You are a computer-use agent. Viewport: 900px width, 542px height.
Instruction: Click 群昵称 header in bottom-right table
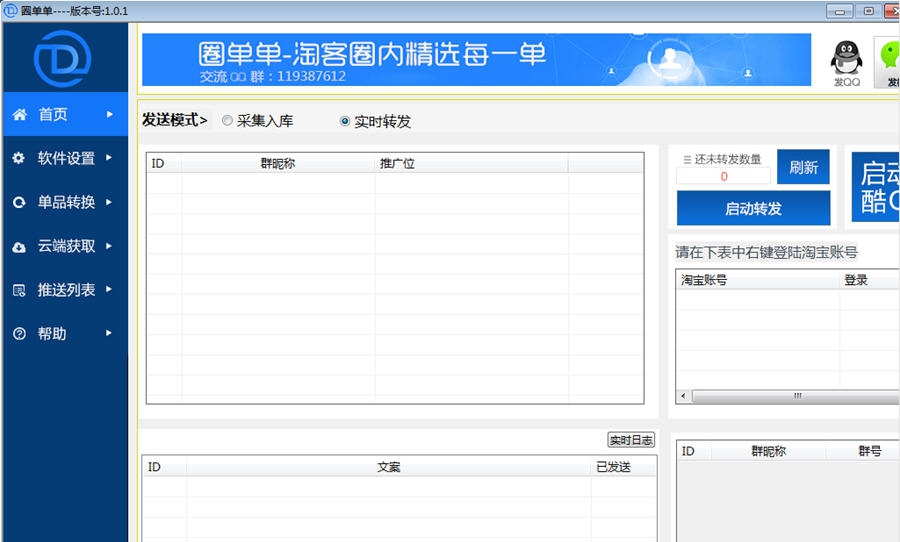[769, 451]
